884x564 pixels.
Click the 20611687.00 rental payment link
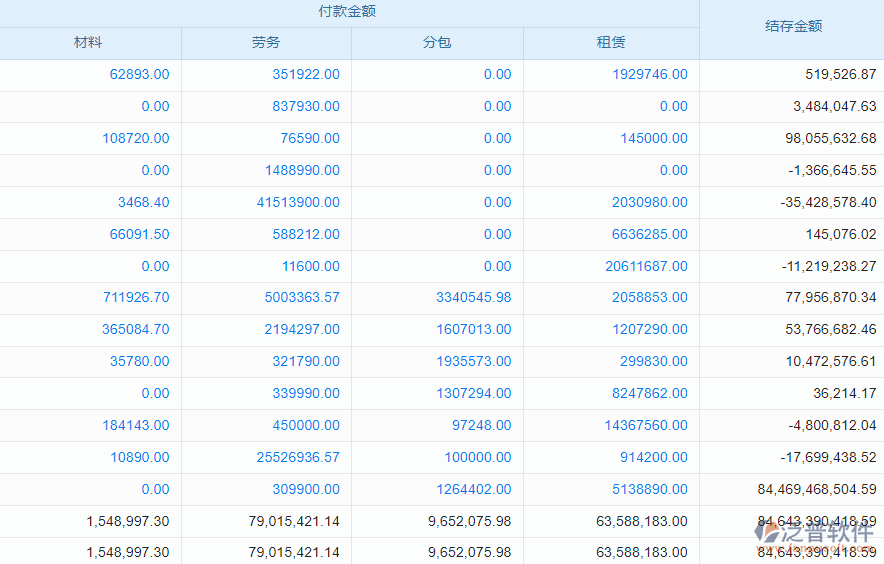point(646,267)
